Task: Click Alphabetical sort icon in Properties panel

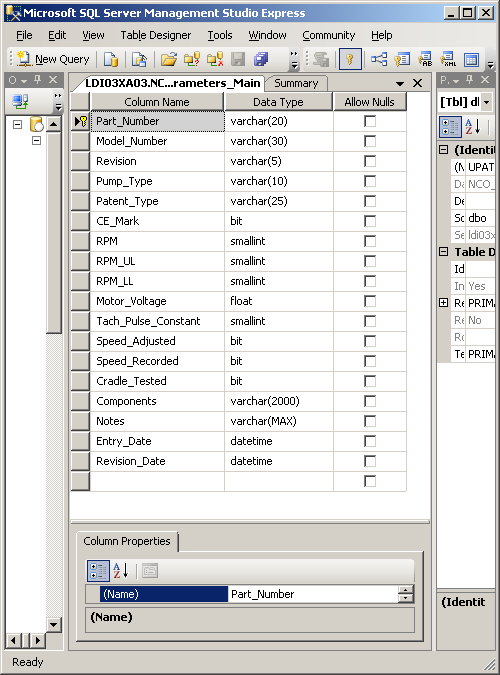Action: pos(472,127)
